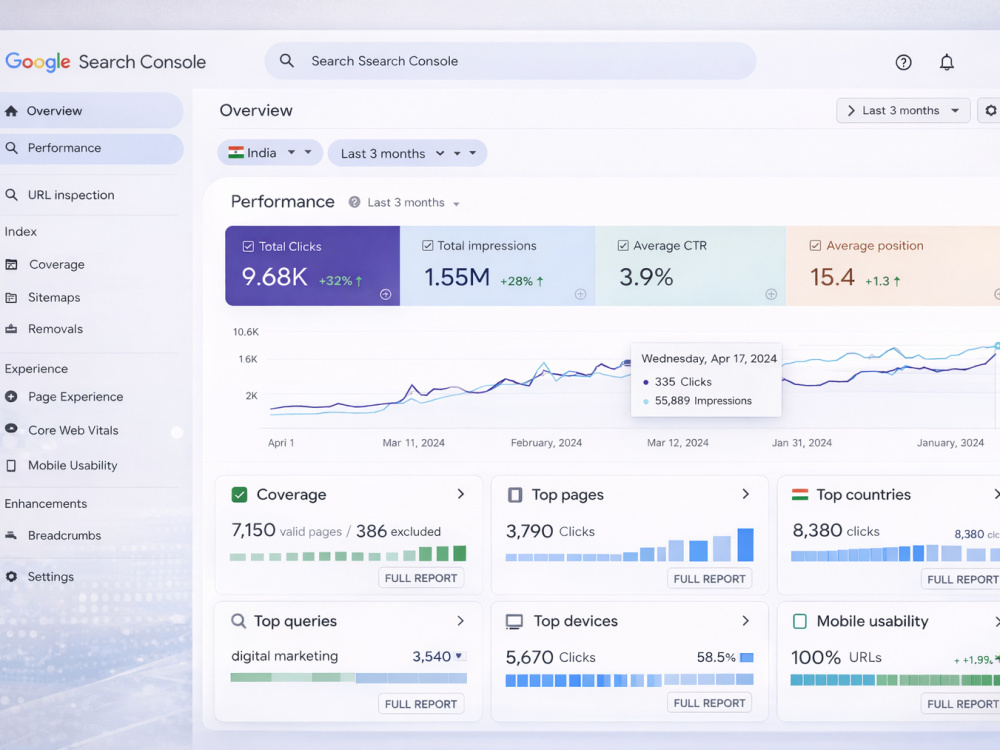The width and height of the screenshot is (1000, 750).
Task: Click the Apr 17 data point on chart
Action: (627, 362)
